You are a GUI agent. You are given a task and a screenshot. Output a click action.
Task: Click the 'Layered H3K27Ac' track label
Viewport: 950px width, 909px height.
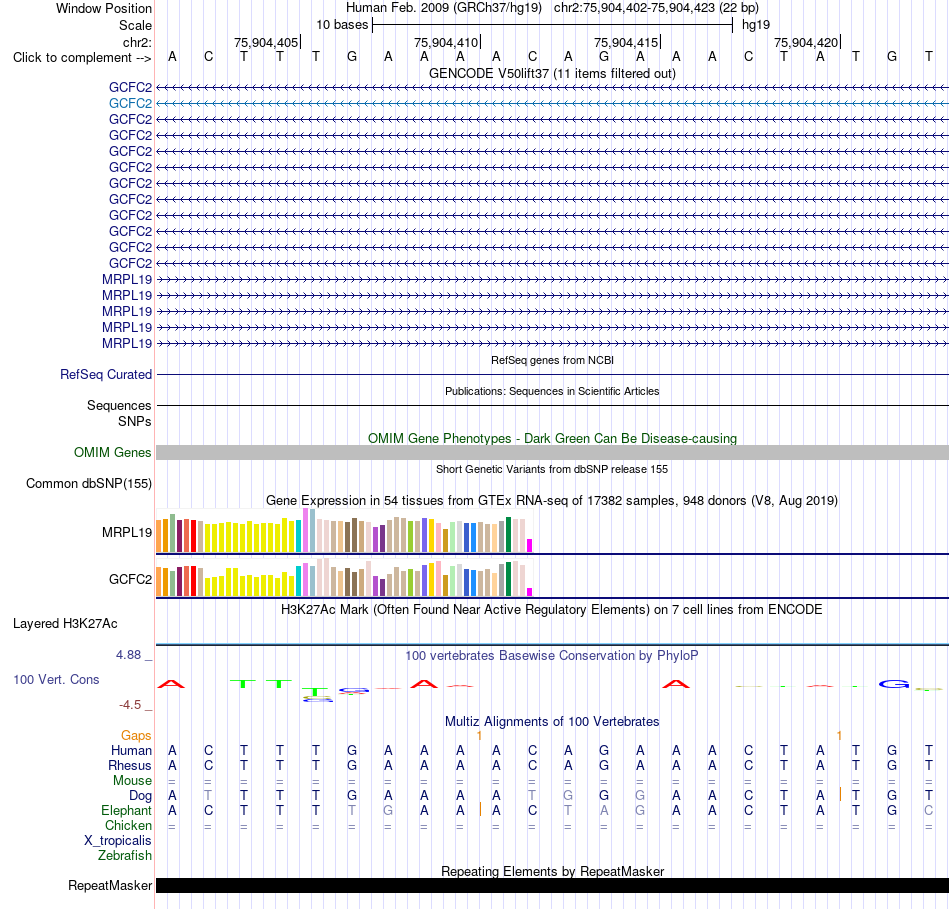click(x=65, y=624)
